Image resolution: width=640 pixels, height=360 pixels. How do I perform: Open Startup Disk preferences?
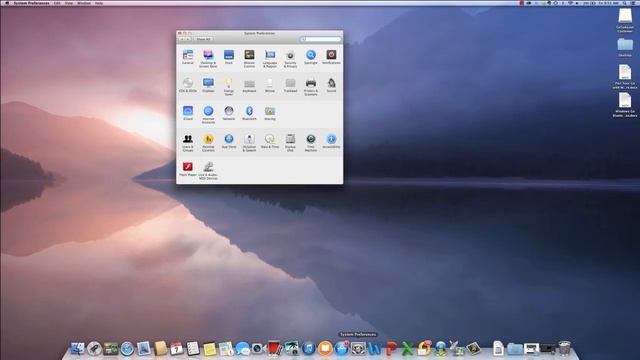pyautogui.click(x=290, y=142)
